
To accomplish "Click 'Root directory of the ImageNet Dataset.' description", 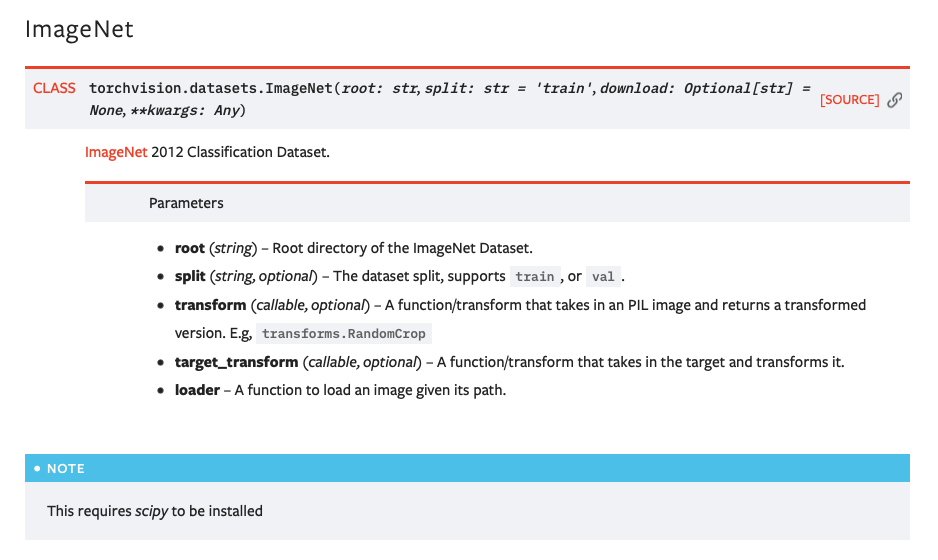I will pos(402,248).
